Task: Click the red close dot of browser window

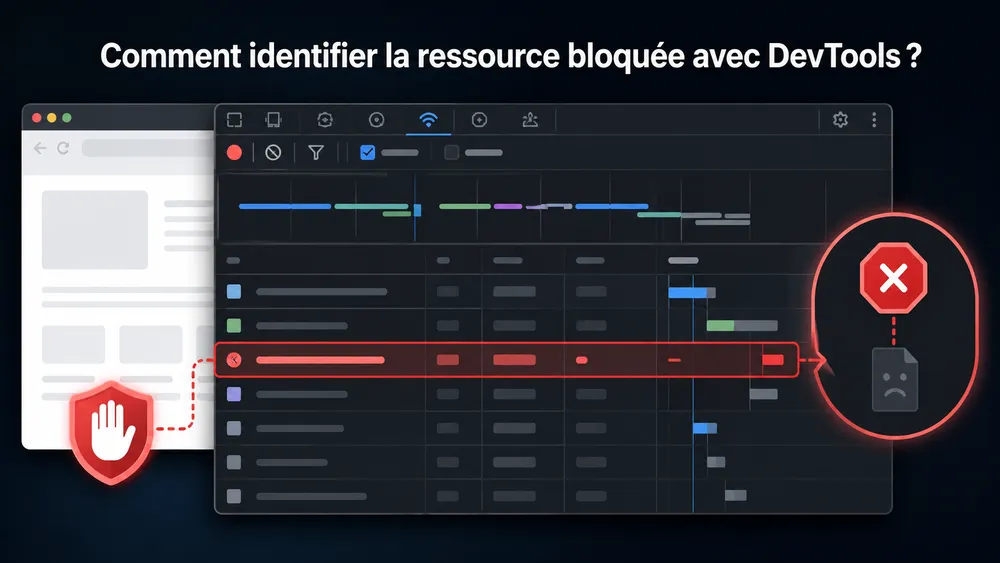Action: [x=36, y=118]
